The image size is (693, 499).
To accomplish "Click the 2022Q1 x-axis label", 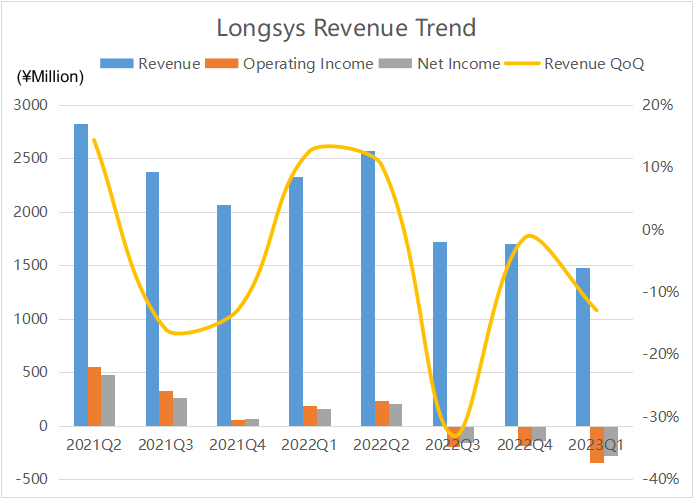I will click(x=309, y=445).
